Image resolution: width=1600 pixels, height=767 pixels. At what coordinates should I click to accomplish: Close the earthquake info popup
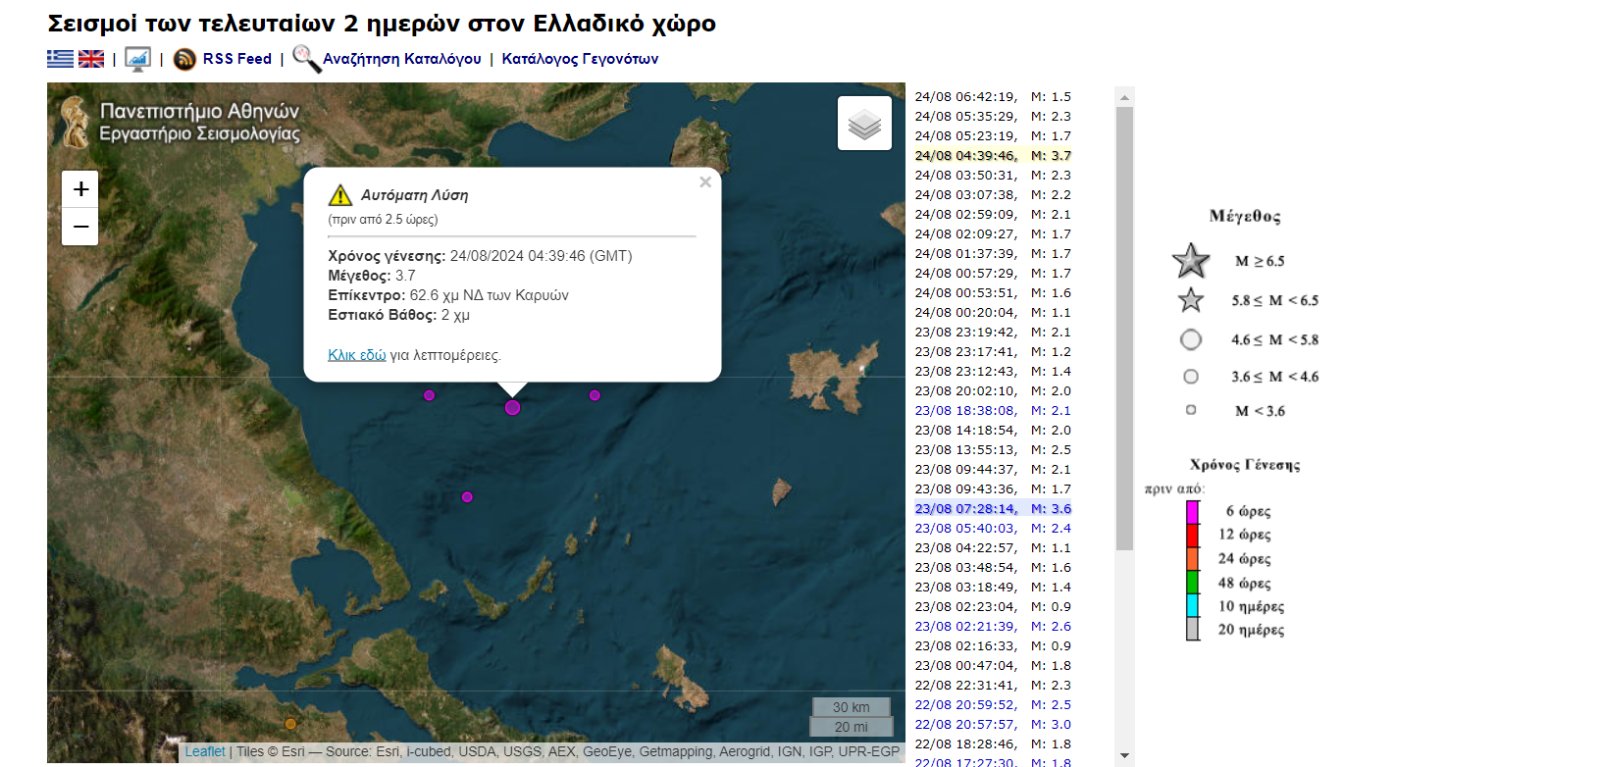click(x=705, y=182)
